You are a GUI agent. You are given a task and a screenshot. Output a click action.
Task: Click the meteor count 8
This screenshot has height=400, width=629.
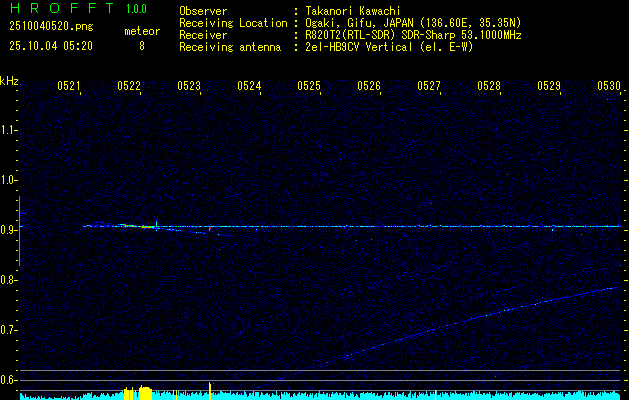[142, 46]
